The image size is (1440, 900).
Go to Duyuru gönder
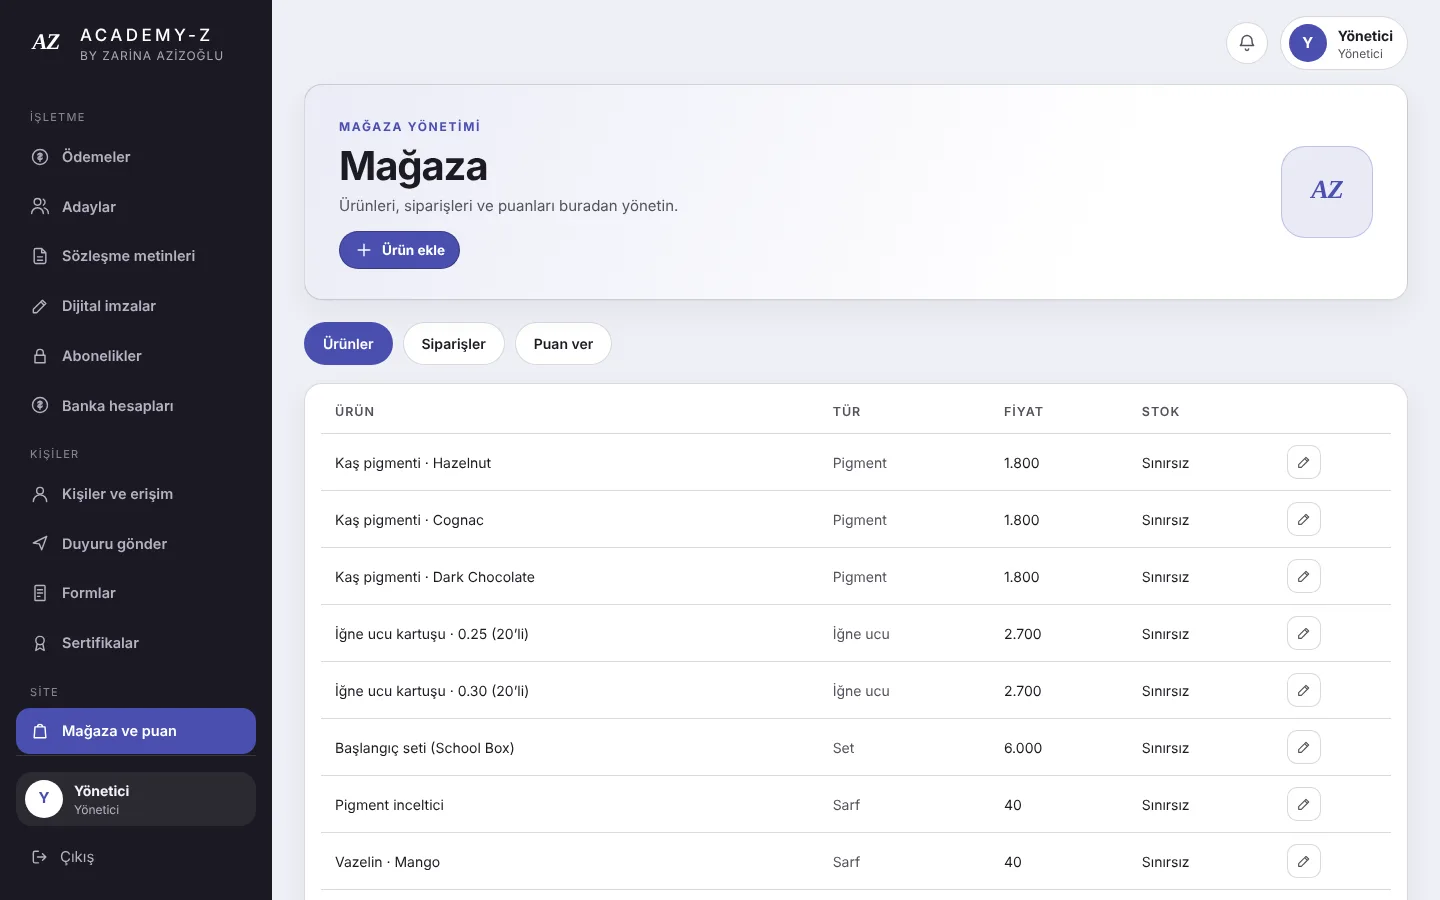136,544
